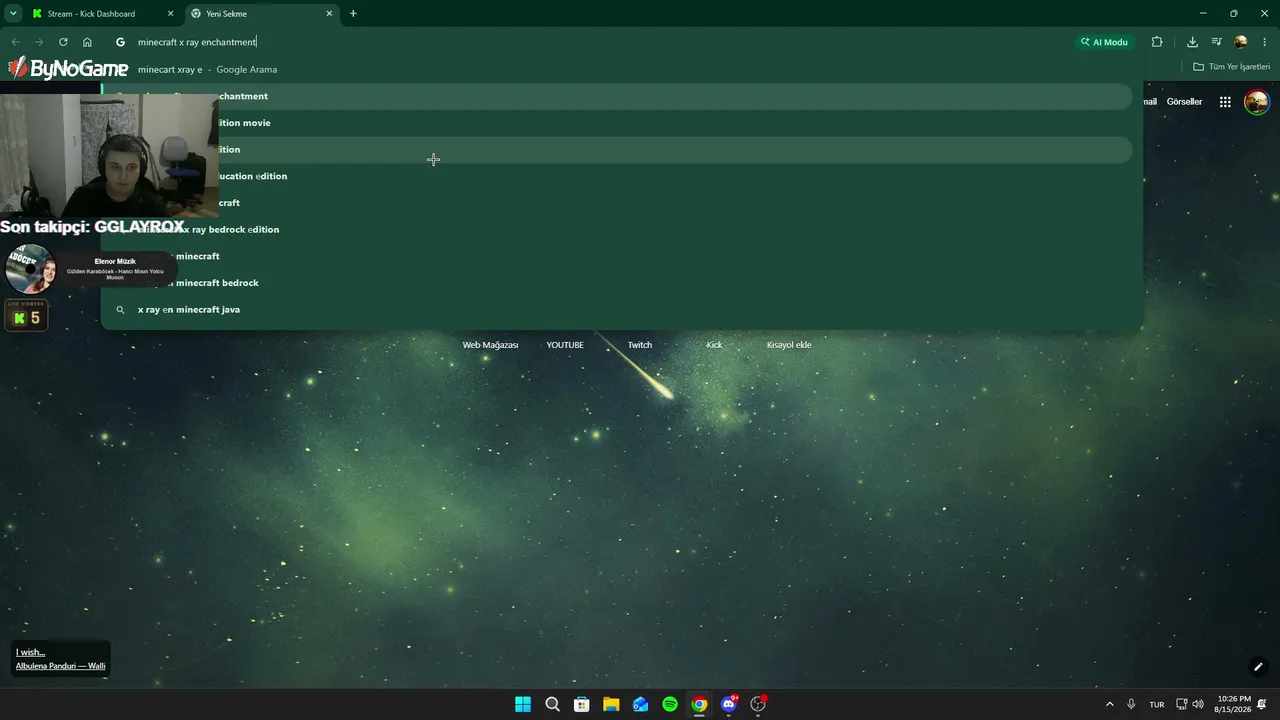
Task: Open the Tüm Yer İşaretleri bookmarks folder
Action: coord(1231,67)
